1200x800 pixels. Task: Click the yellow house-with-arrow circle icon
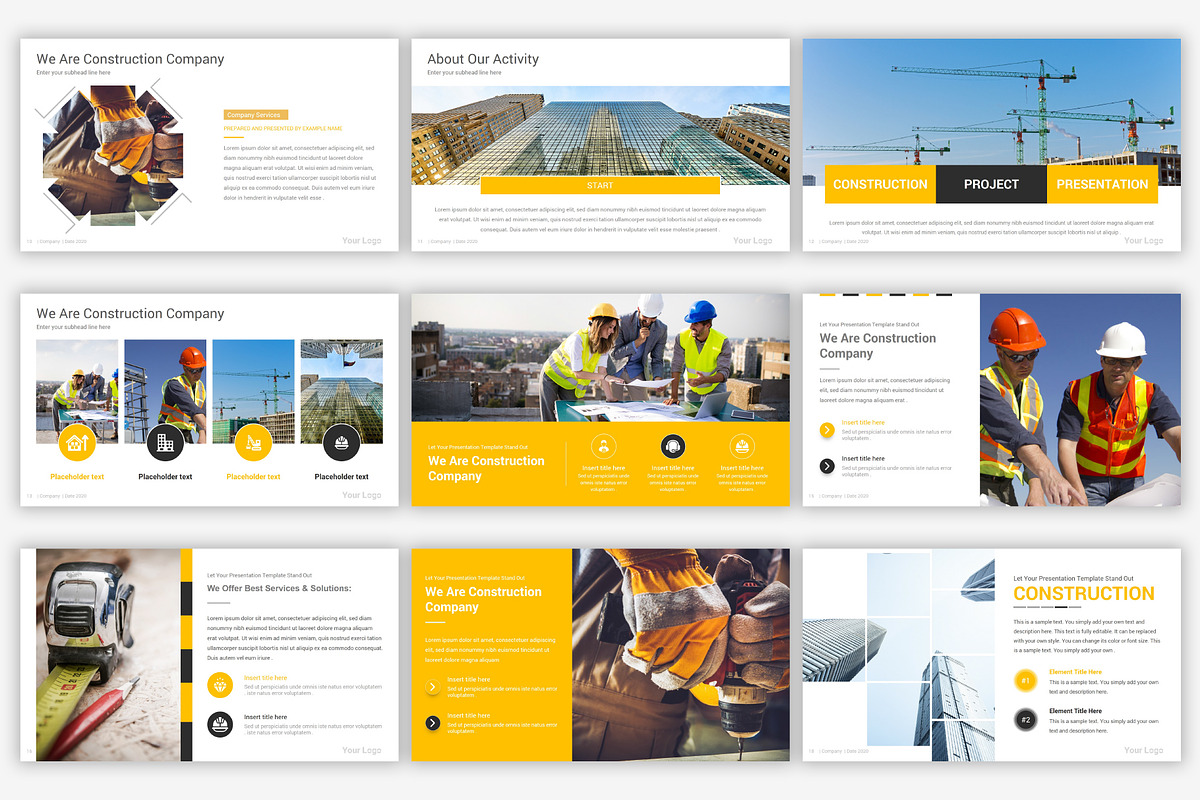pyautogui.click(x=77, y=441)
